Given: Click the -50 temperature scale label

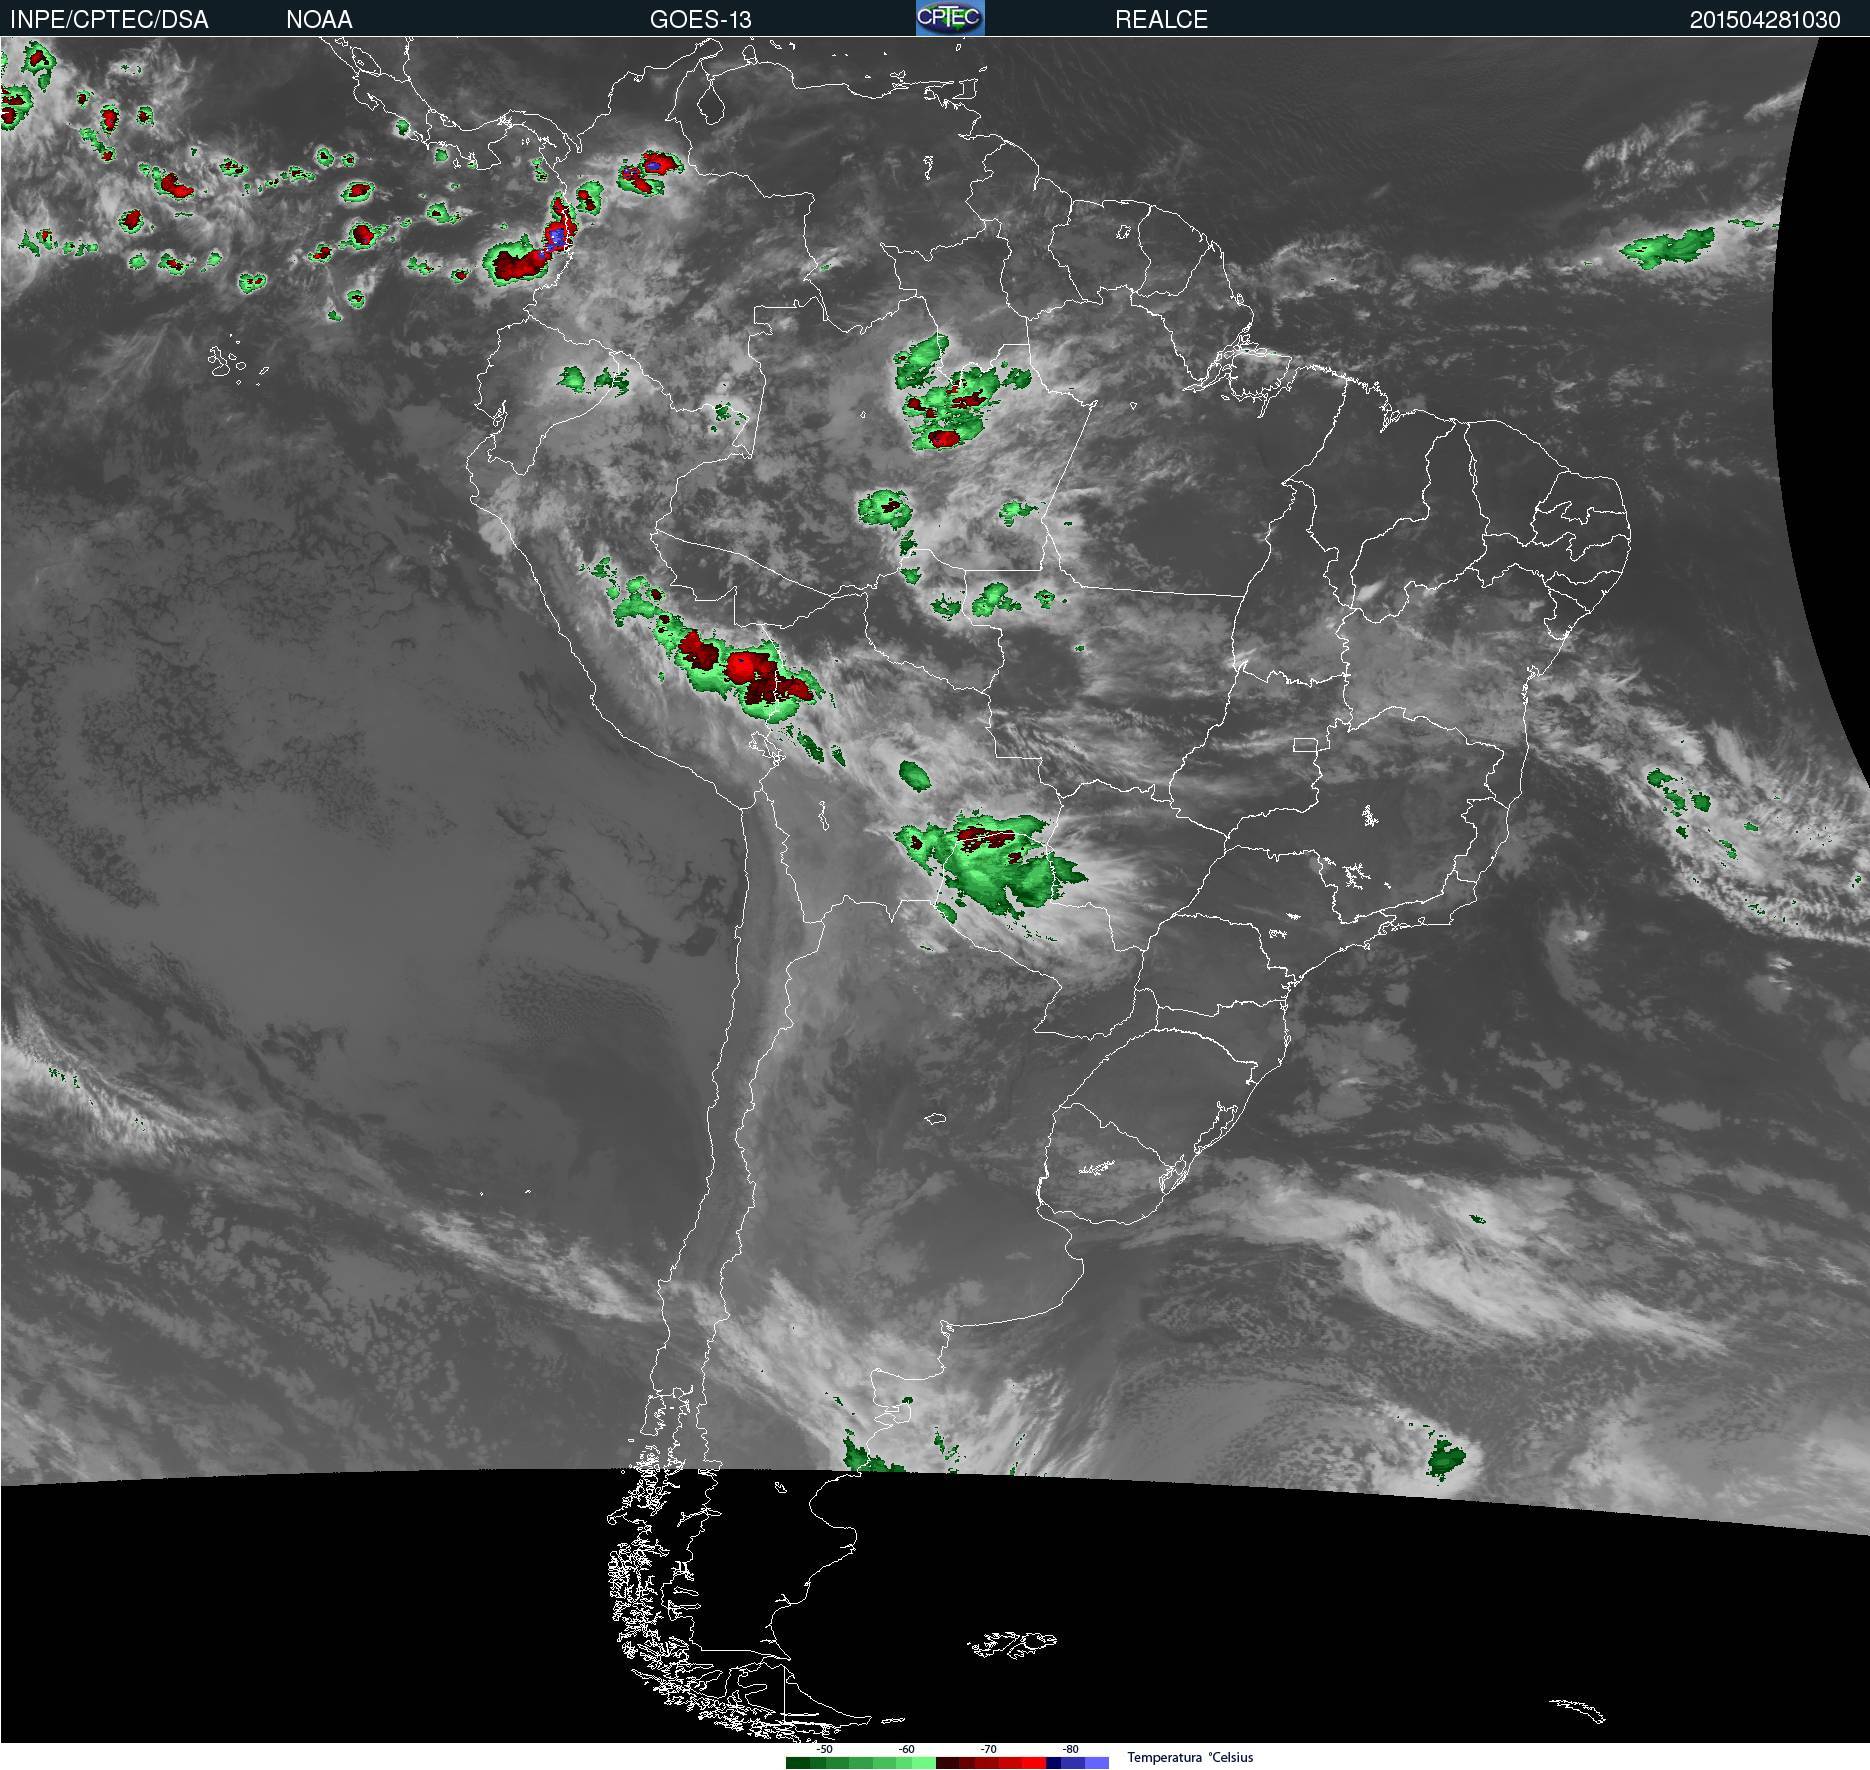Looking at the screenshot, I should pos(824,1749).
